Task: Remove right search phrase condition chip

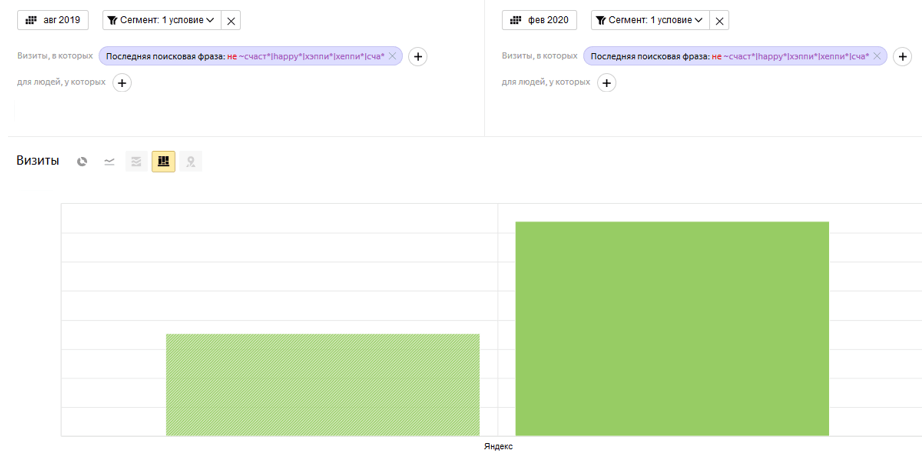Action: pyautogui.click(x=877, y=56)
